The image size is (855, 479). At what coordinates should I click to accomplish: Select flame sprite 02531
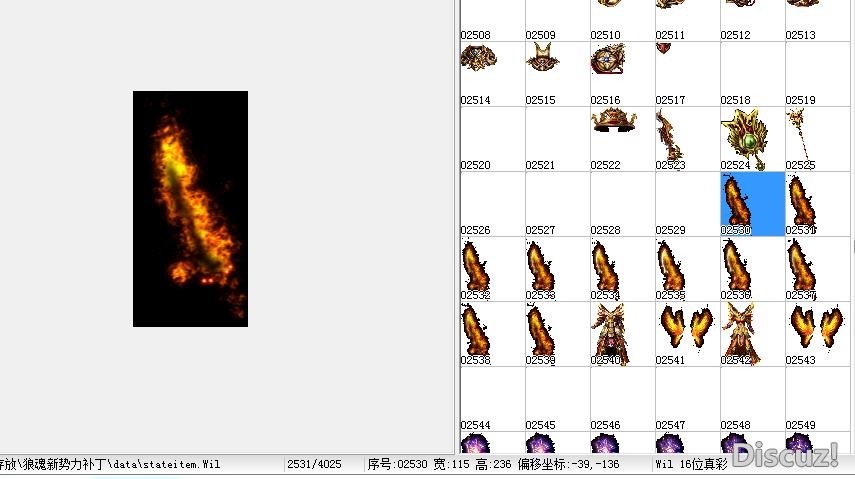point(817,204)
